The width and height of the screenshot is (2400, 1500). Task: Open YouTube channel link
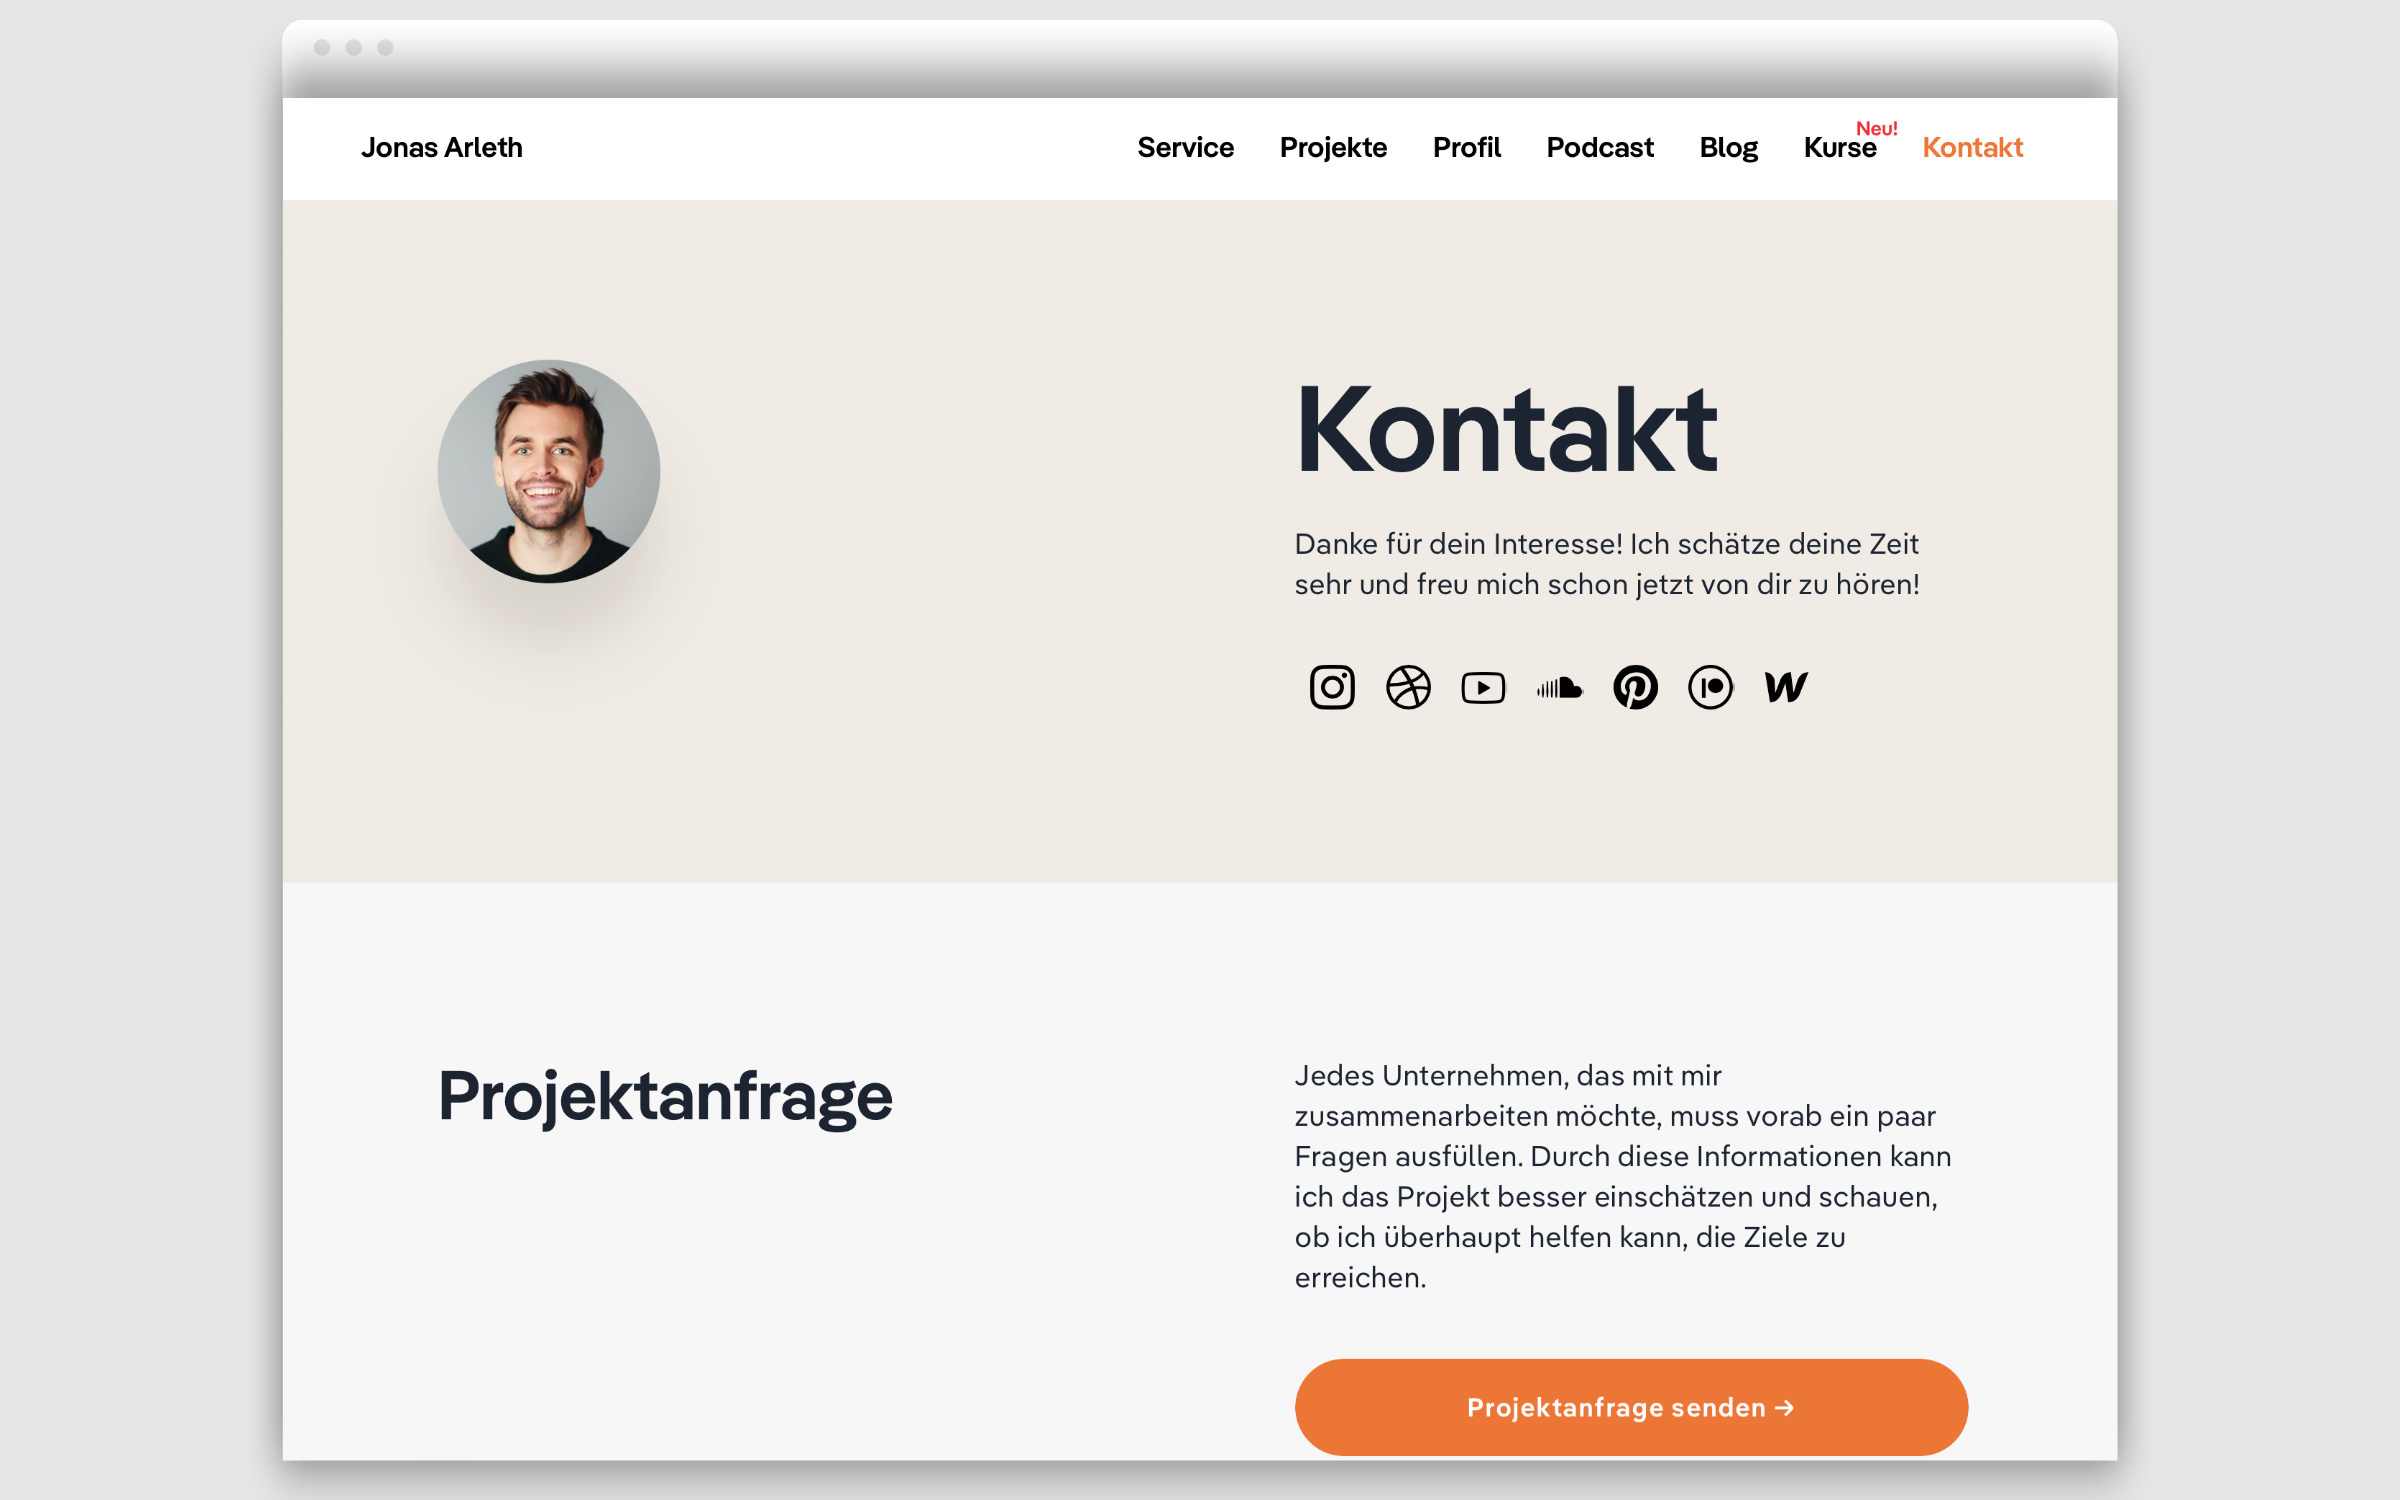(1483, 686)
